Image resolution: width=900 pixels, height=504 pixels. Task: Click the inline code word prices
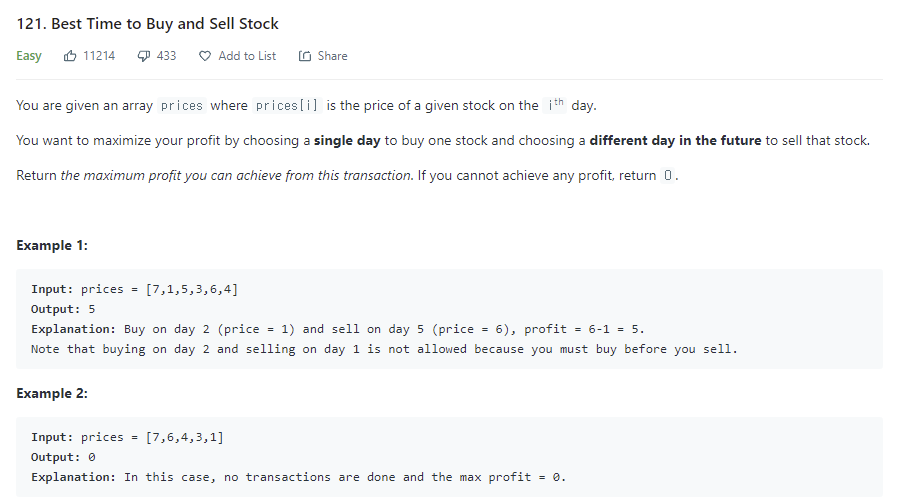point(181,106)
